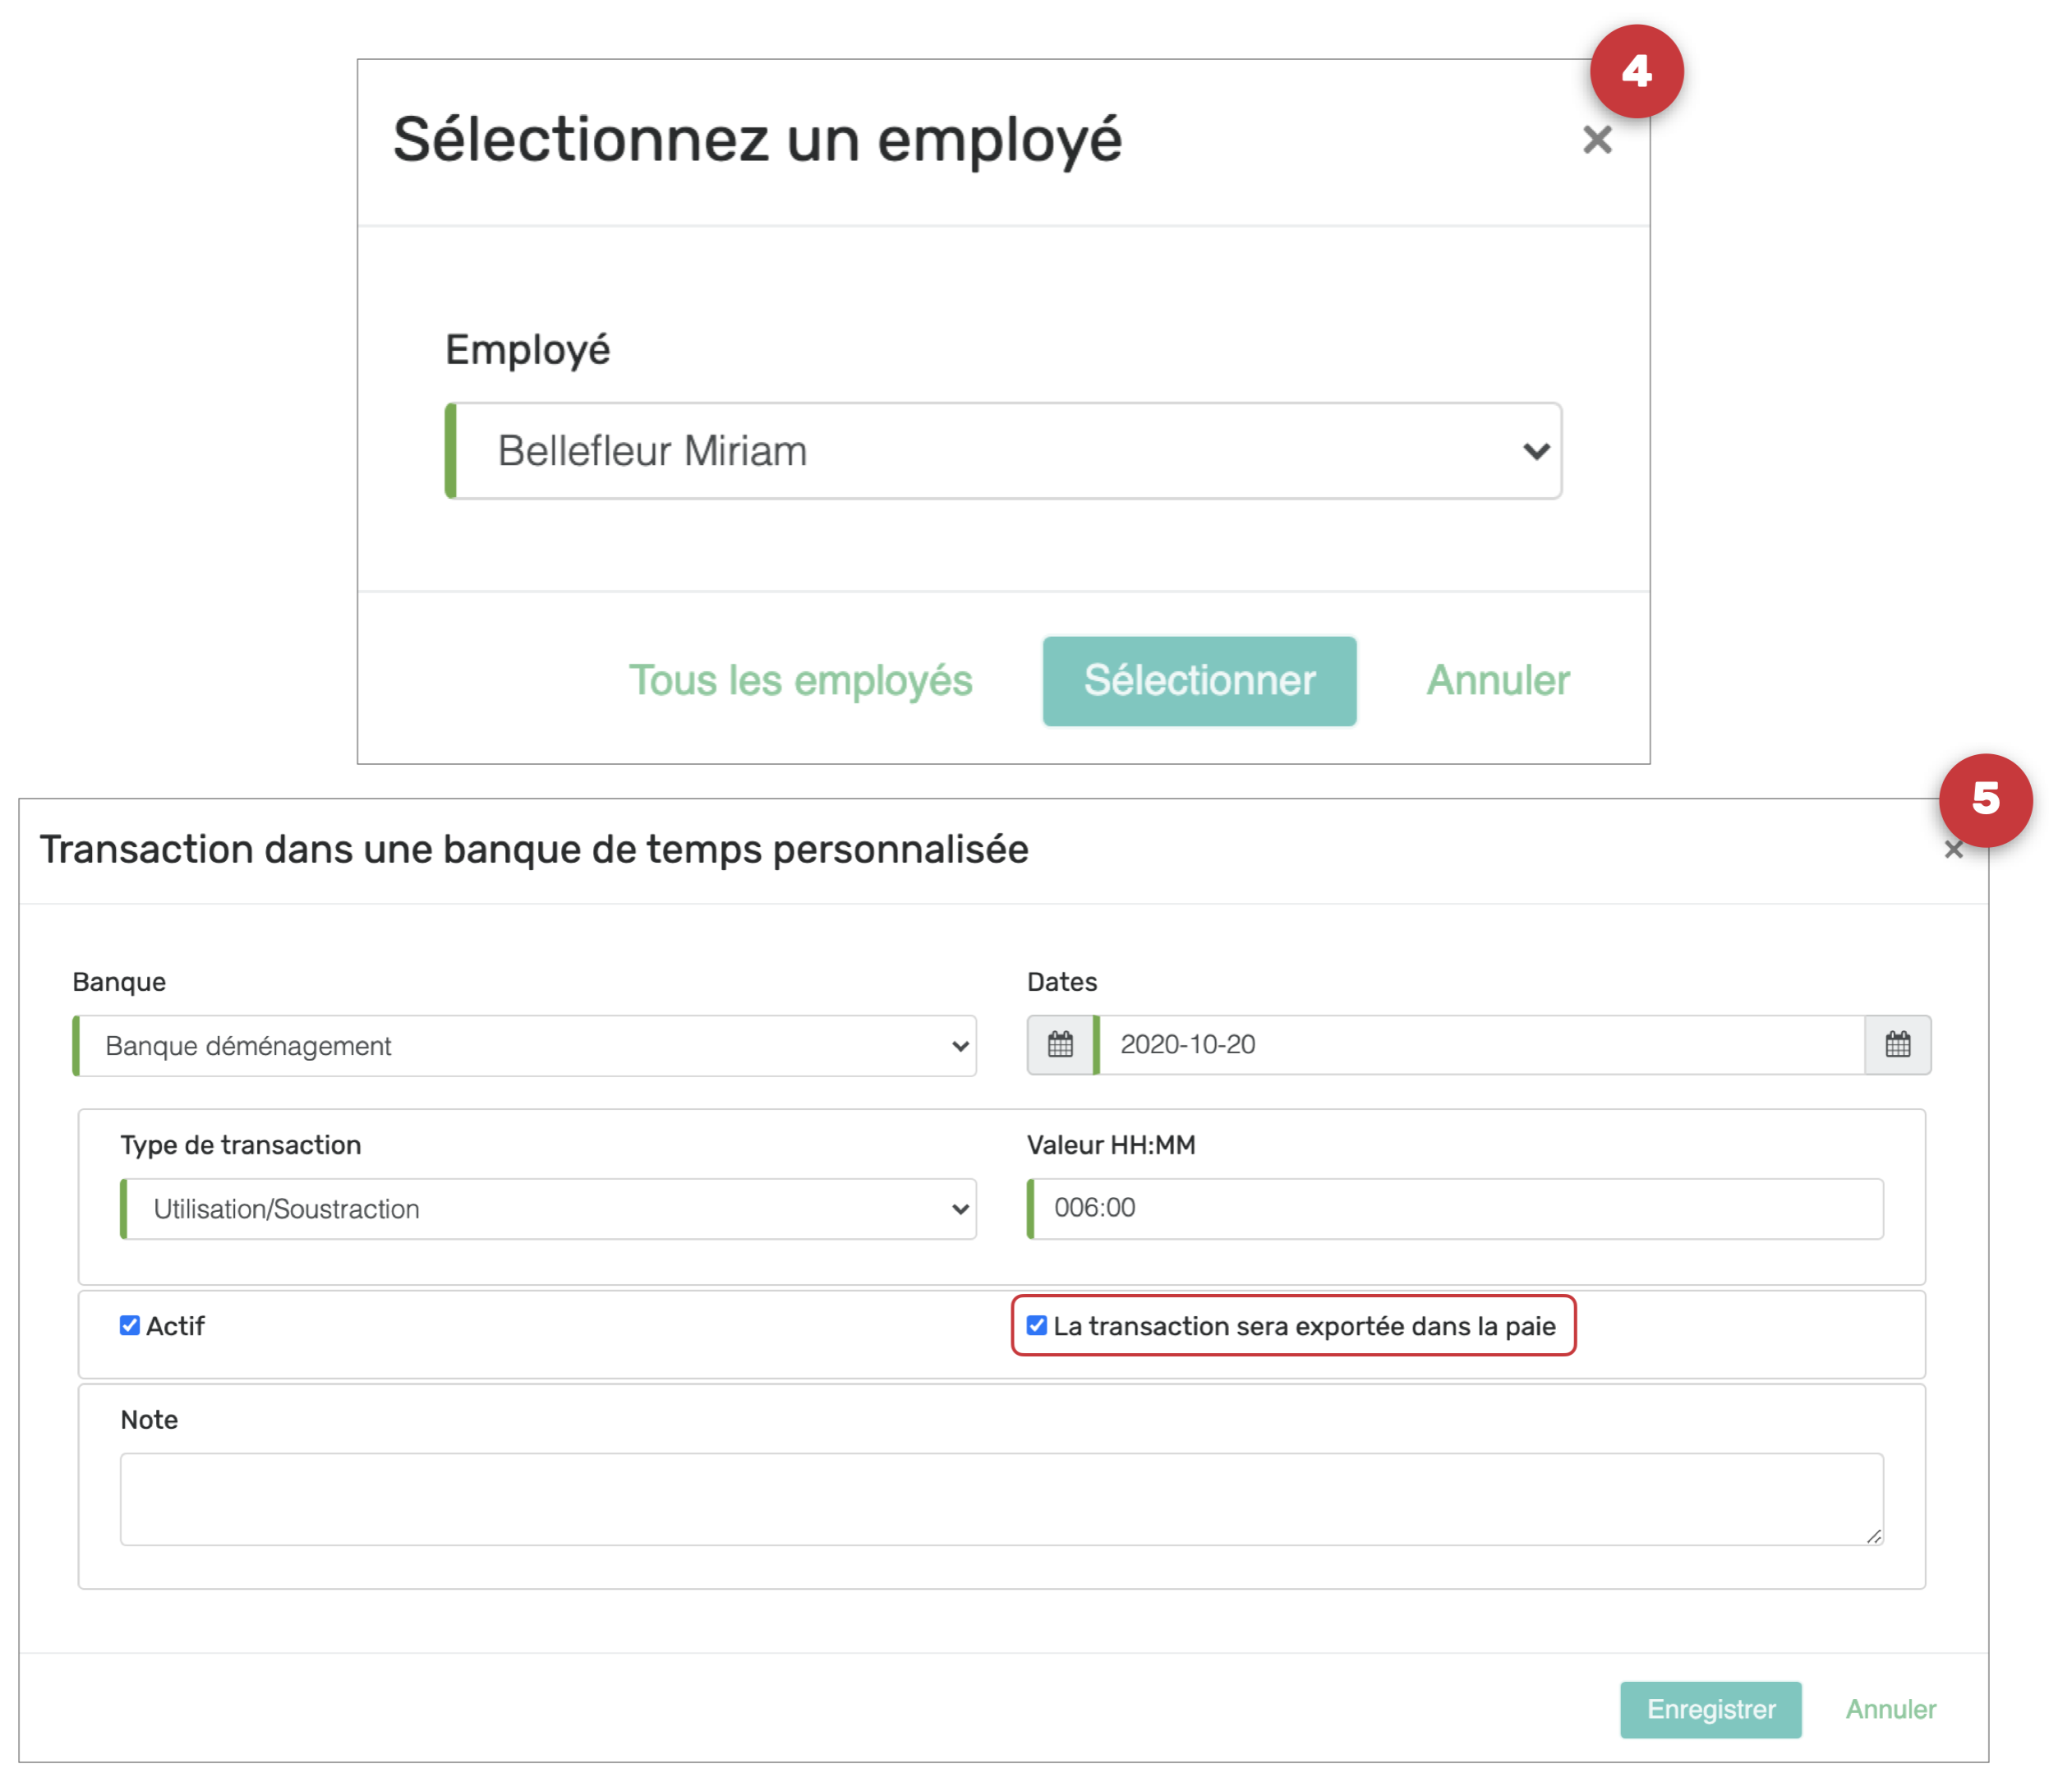The image size is (2072, 1773).
Task: Click the date field showing 2020-10-20
Action: (x=1480, y=1045)
